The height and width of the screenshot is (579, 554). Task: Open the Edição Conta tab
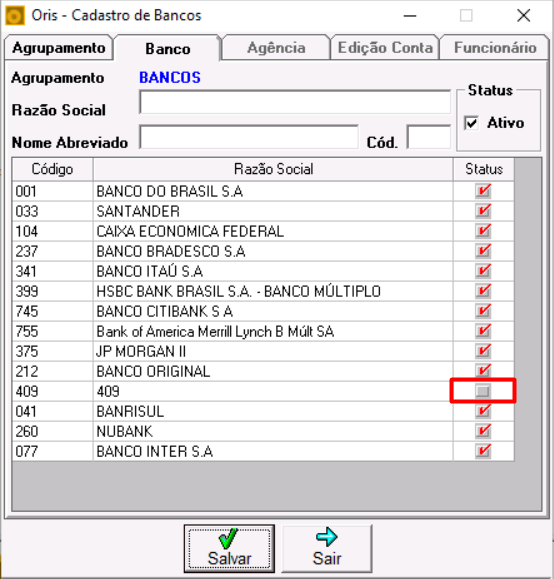click(385, 48)
